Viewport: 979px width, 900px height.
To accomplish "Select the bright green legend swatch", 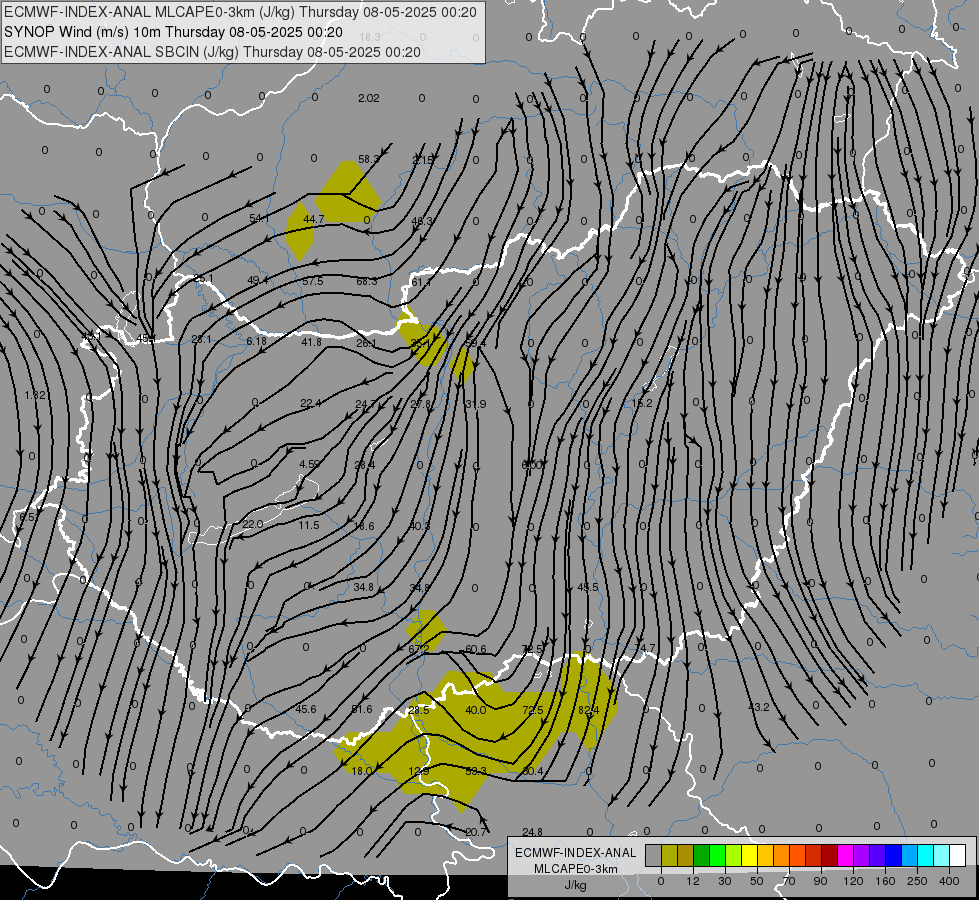I will click(717, 855).
